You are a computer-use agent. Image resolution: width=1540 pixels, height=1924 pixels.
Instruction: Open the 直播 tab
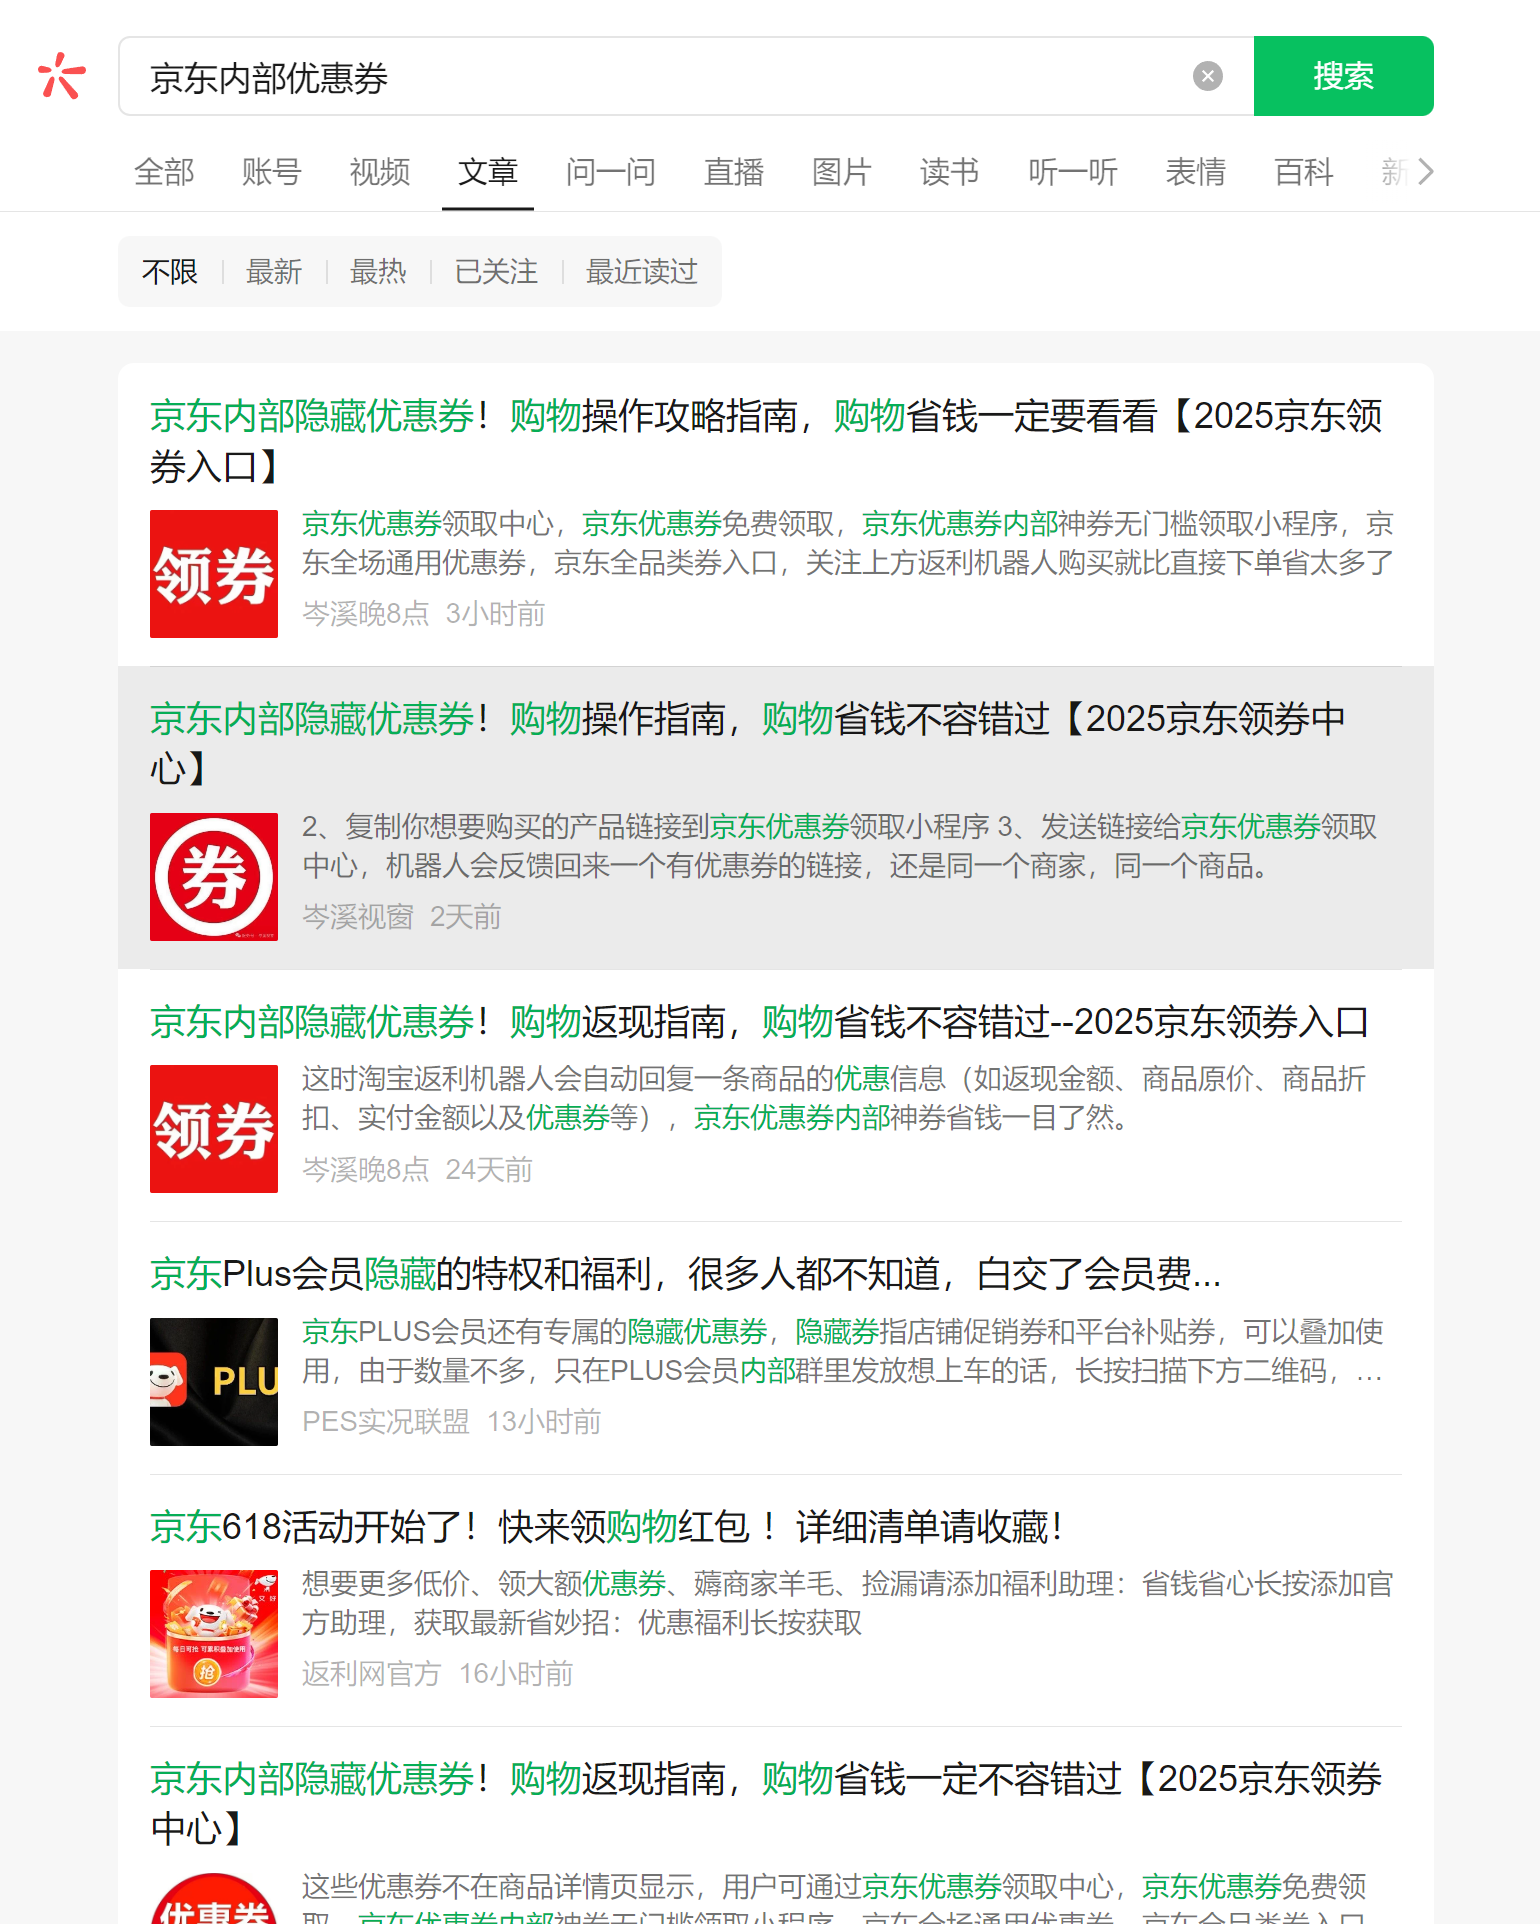[734, 172]
